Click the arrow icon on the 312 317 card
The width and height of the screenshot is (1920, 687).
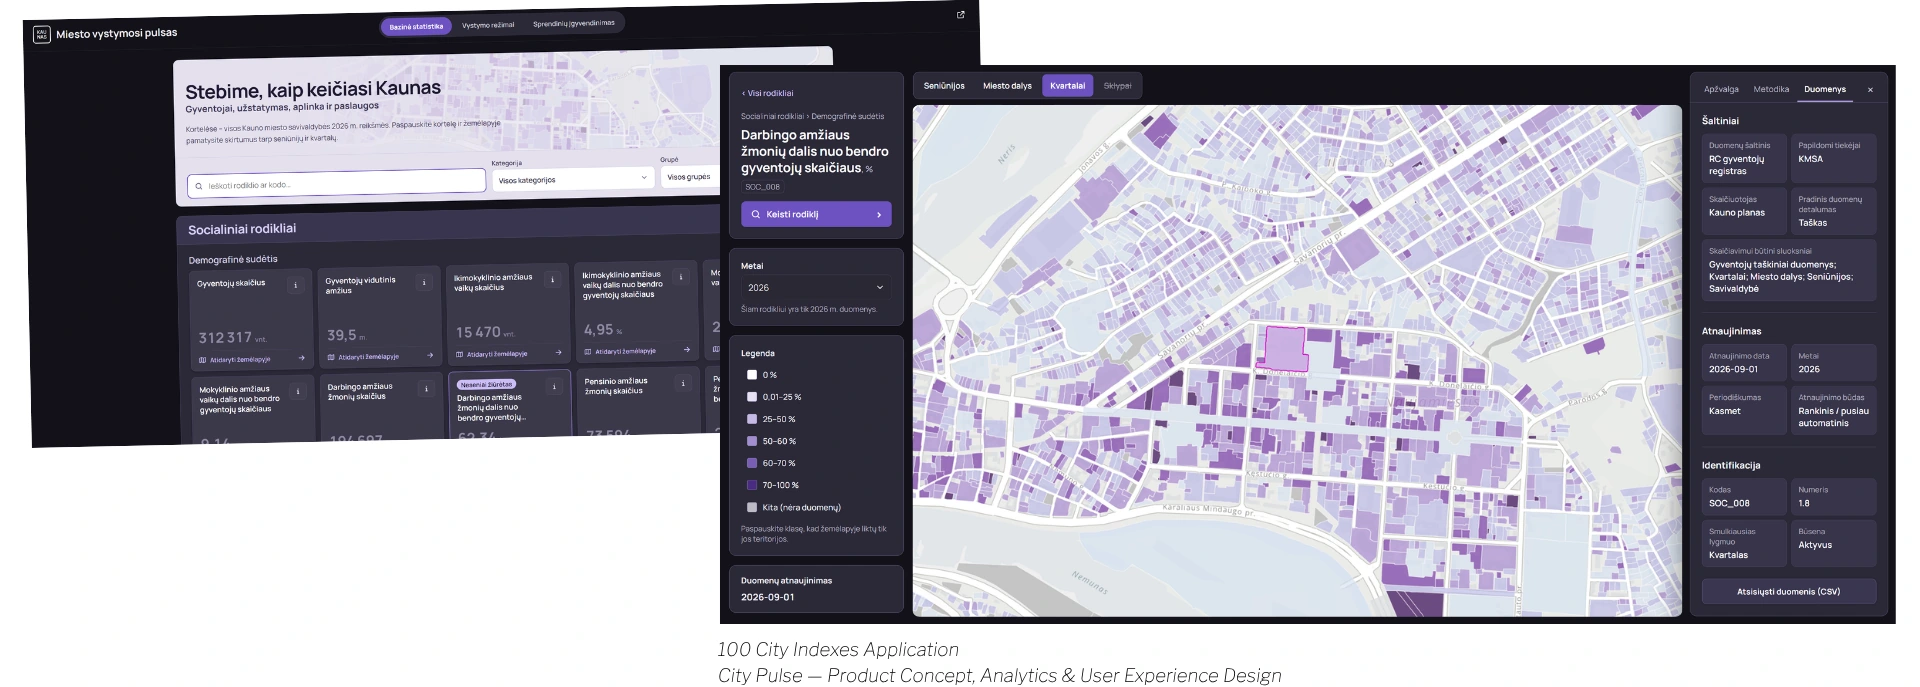click(x=301, y=358)
